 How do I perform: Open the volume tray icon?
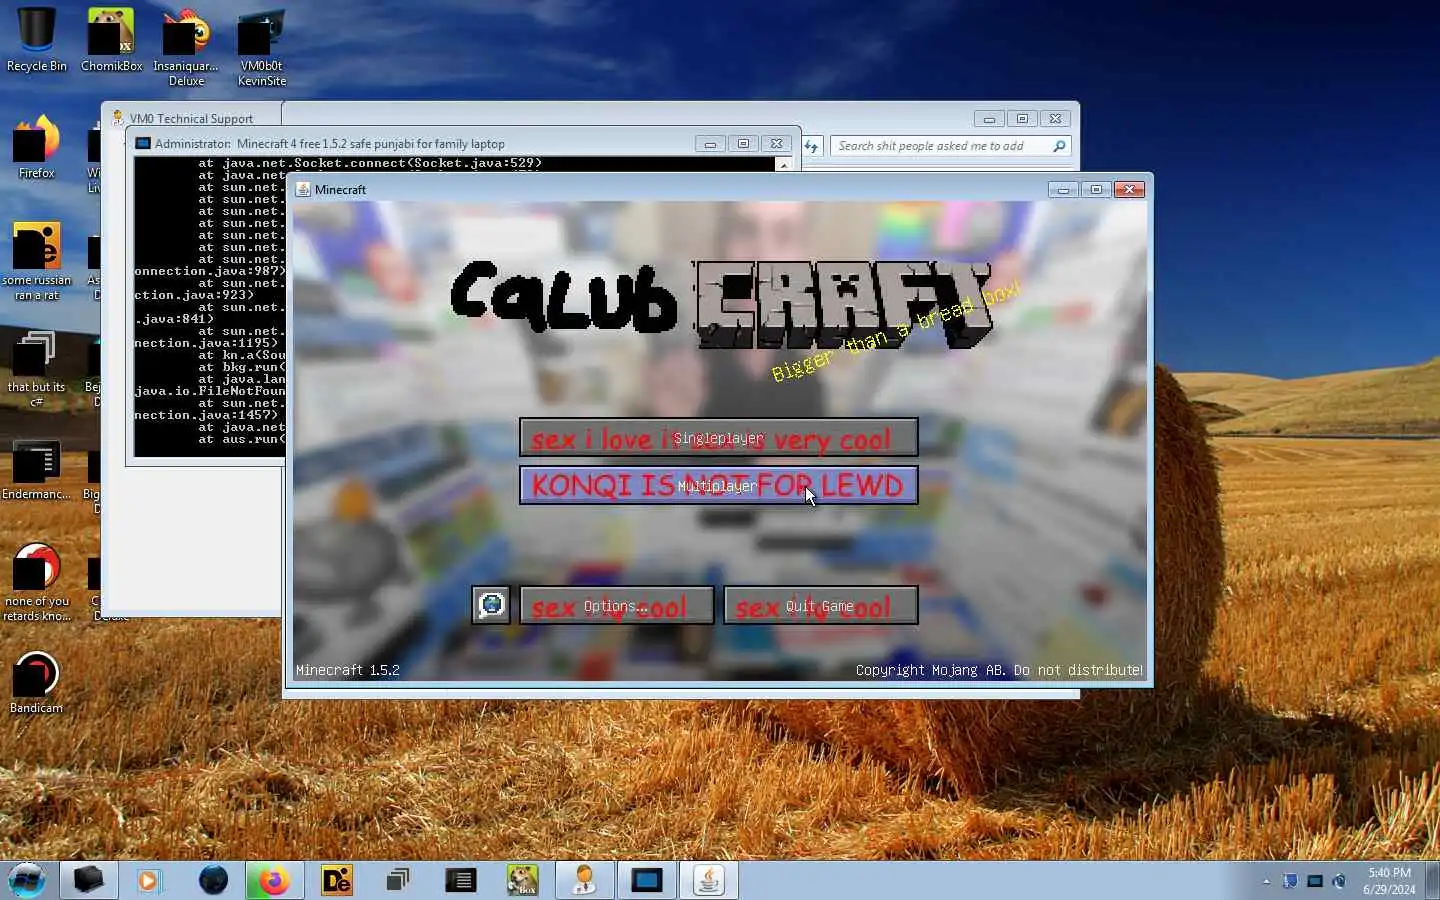(1340, 881)
